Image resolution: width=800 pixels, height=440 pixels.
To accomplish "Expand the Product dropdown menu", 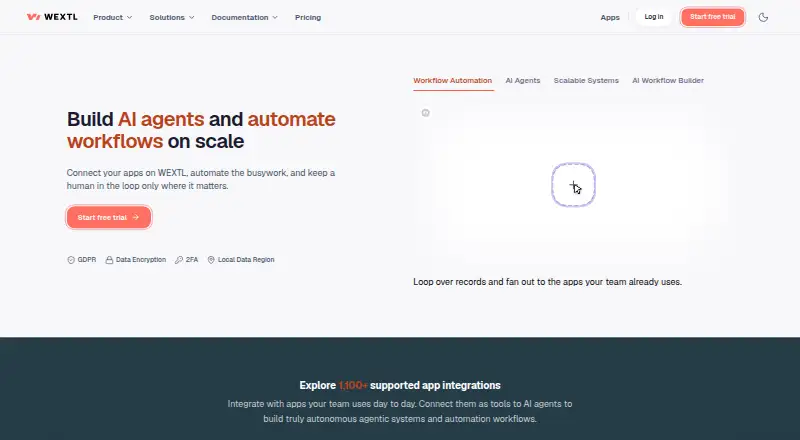I will (x=113, y=17).
